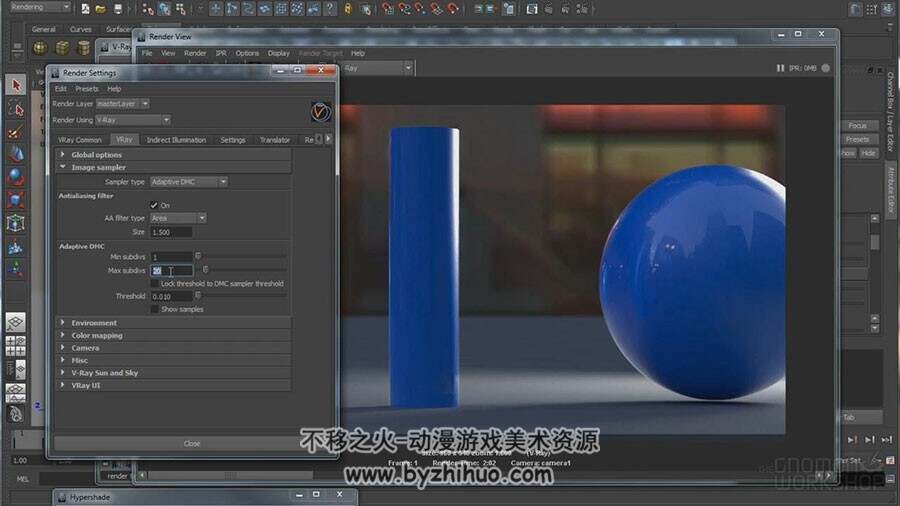This screenshot has height=506, width=900.
Task: Open the Render Layer masterLayer dropdown
Action: tap(122, 104)
